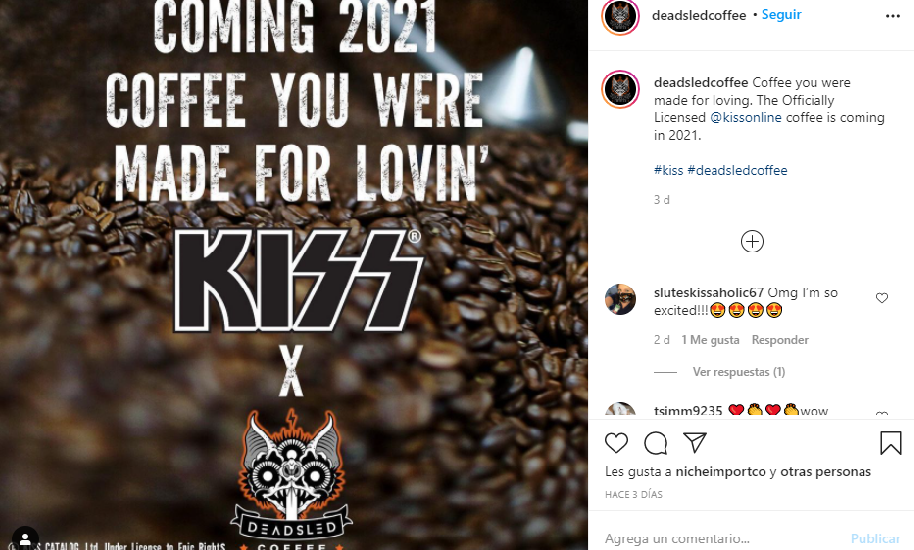Show tagged people icon on photo

pos(26,537)
